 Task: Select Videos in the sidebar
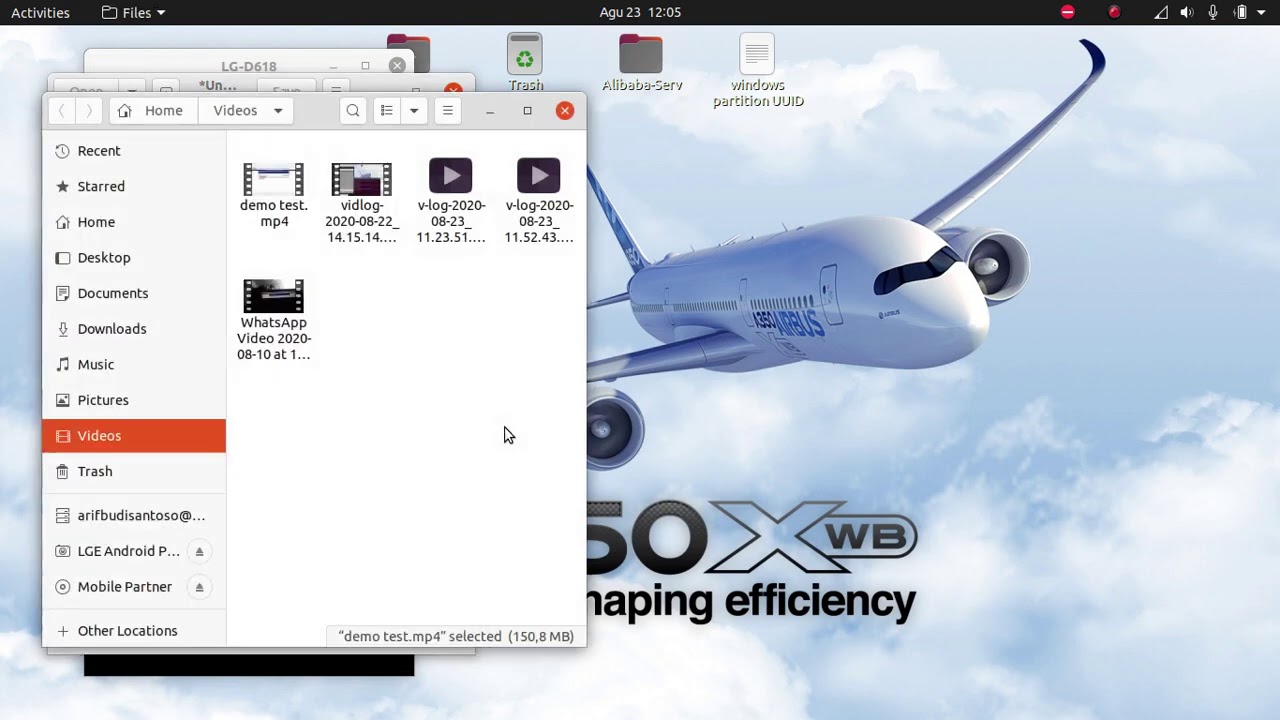tap(134, 436)
